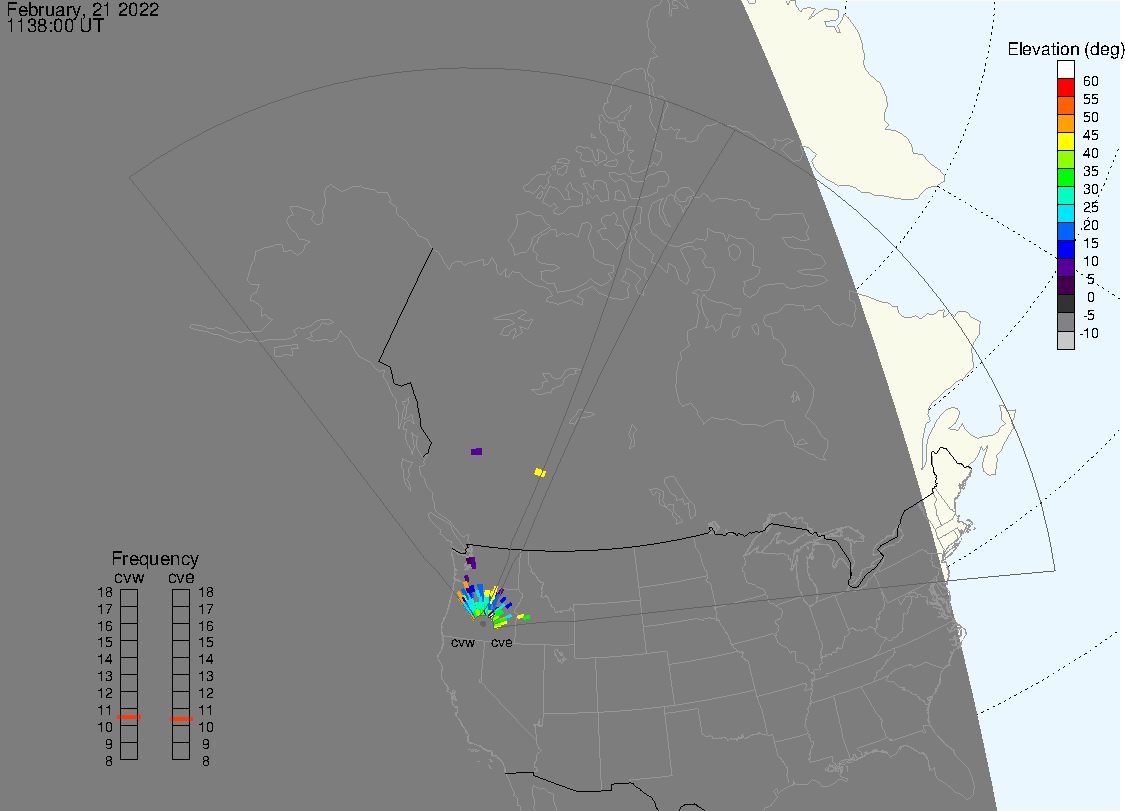Click the light gray swatch at the scale bottom
This screenshot has height=811, width=1125.
tap(1065, 340)
